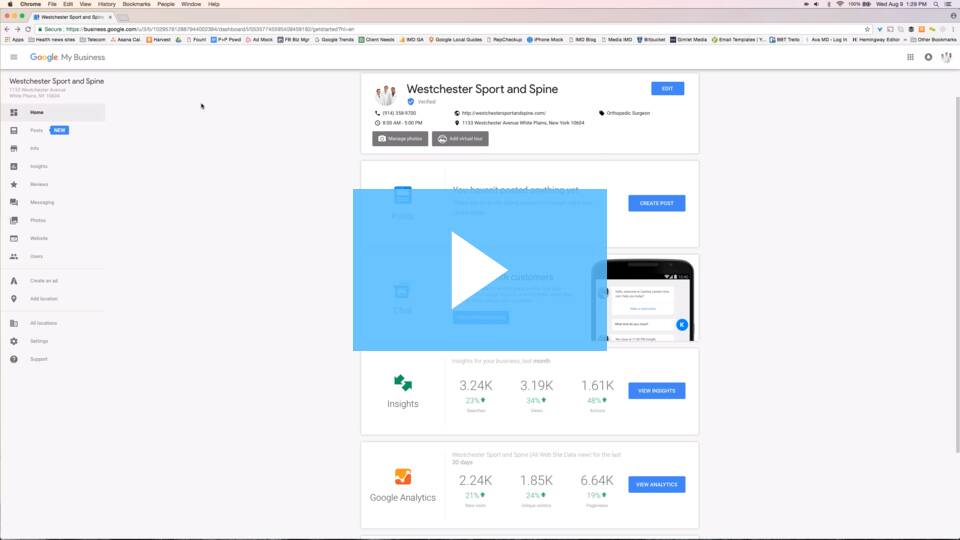This screenshot has height=540, width=960.
Task: Open the Google Trends bookmark
Action: (334, 39)
